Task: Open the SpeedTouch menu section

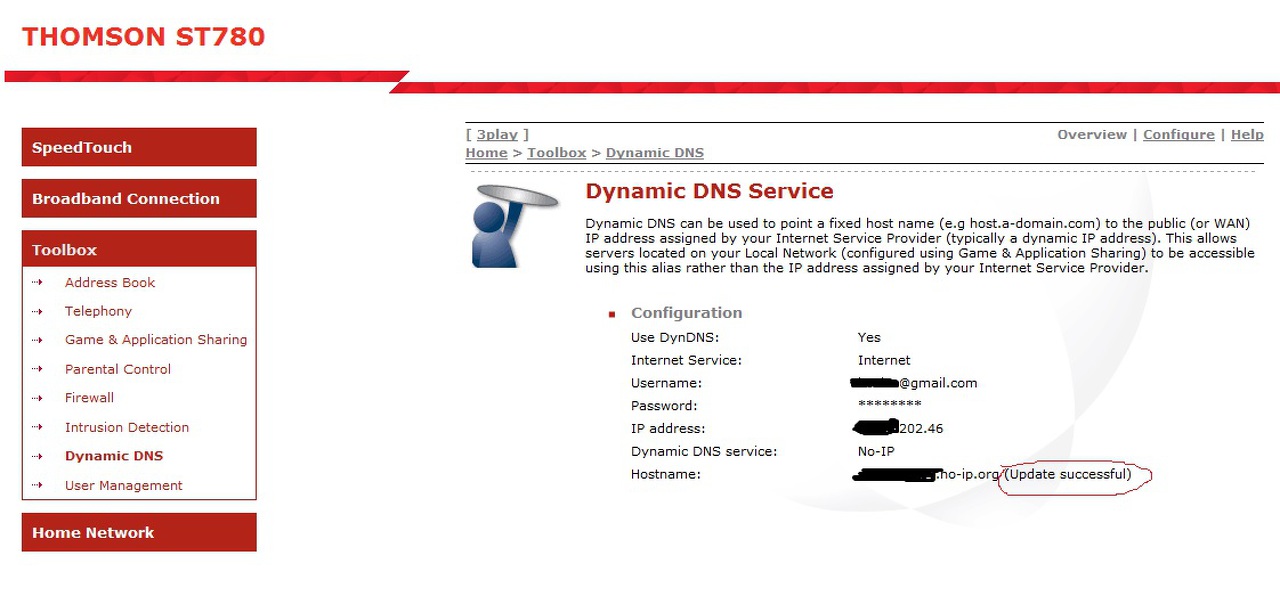Action: click(139, 147)
